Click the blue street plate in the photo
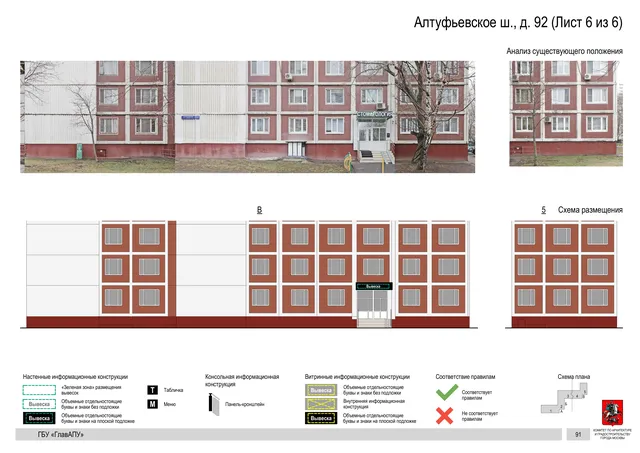Viewport: 640px width, 453px height. (x=191, y=118)
